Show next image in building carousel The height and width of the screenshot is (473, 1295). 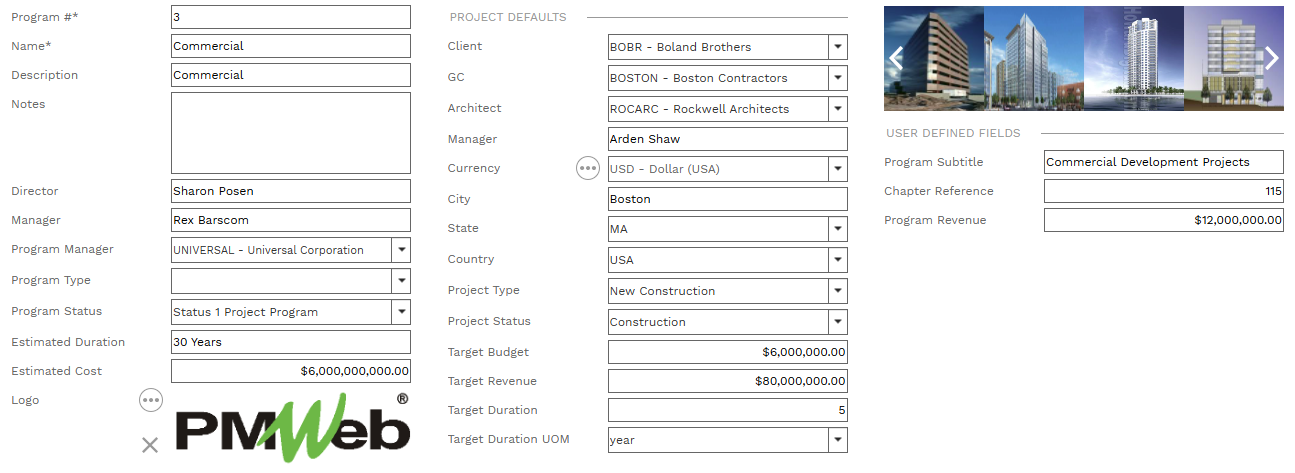tap(1271, 58)
